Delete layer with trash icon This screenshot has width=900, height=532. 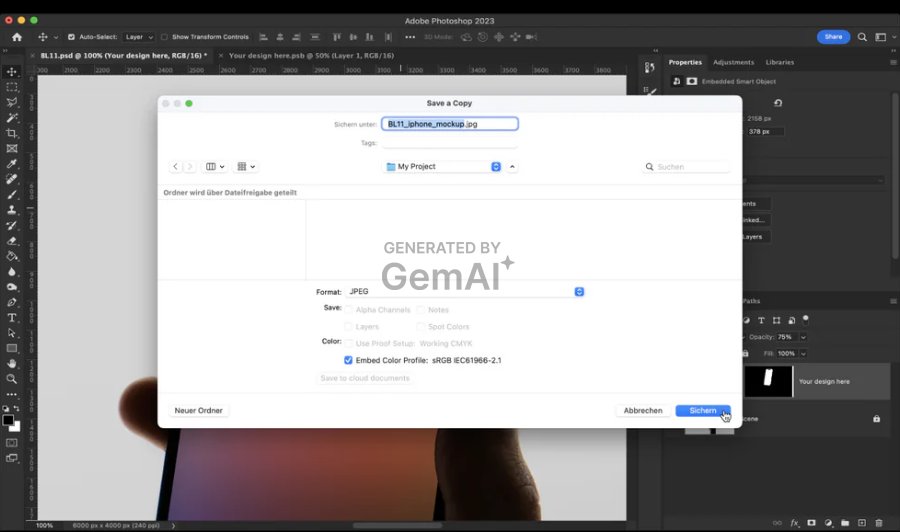click(x=879, y=523)
